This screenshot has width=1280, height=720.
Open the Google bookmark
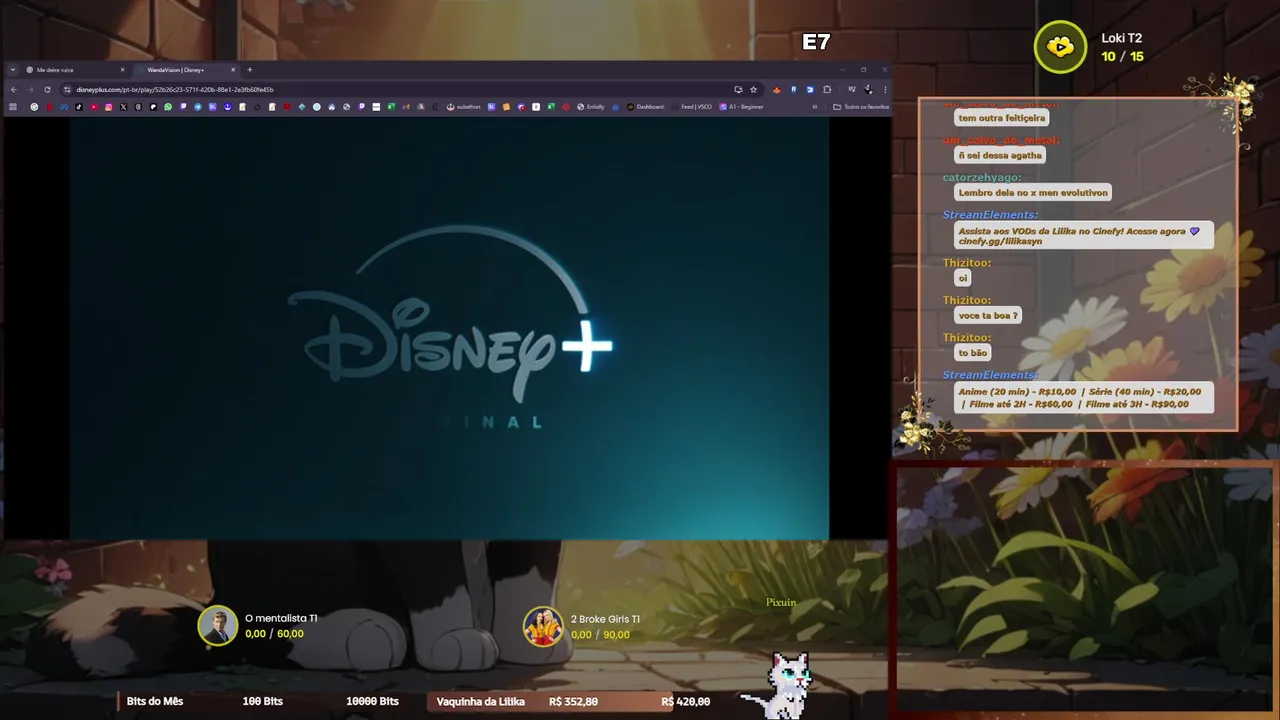(34, 106)
